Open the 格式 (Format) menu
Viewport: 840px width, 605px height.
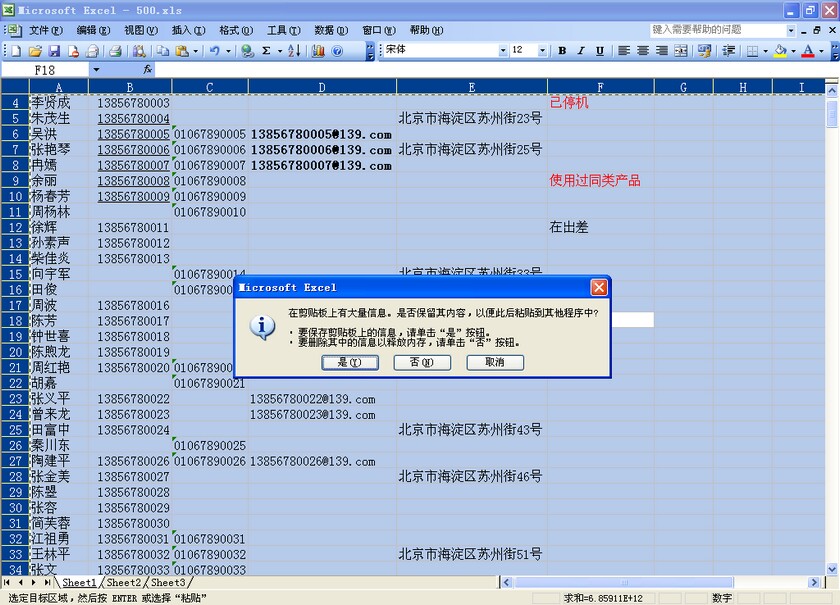[x=236, y=31]
